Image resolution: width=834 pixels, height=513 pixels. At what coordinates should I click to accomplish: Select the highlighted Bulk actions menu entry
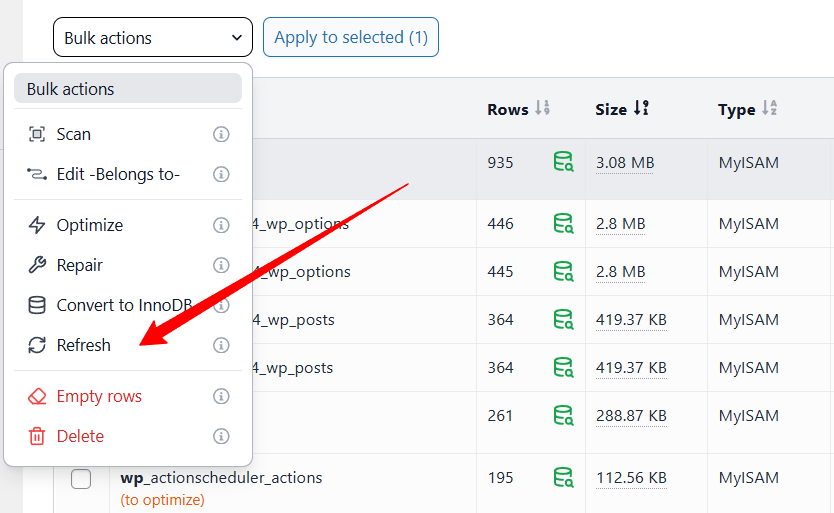click(128, 89)
